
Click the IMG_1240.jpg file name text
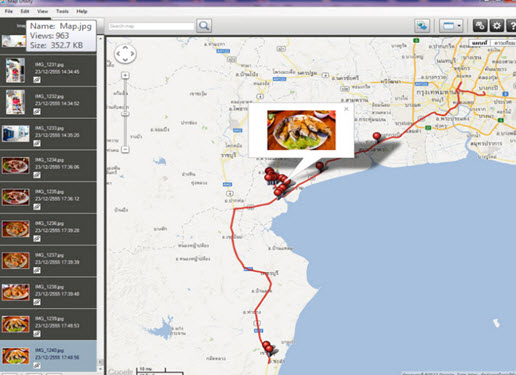(x=49, y=350)
